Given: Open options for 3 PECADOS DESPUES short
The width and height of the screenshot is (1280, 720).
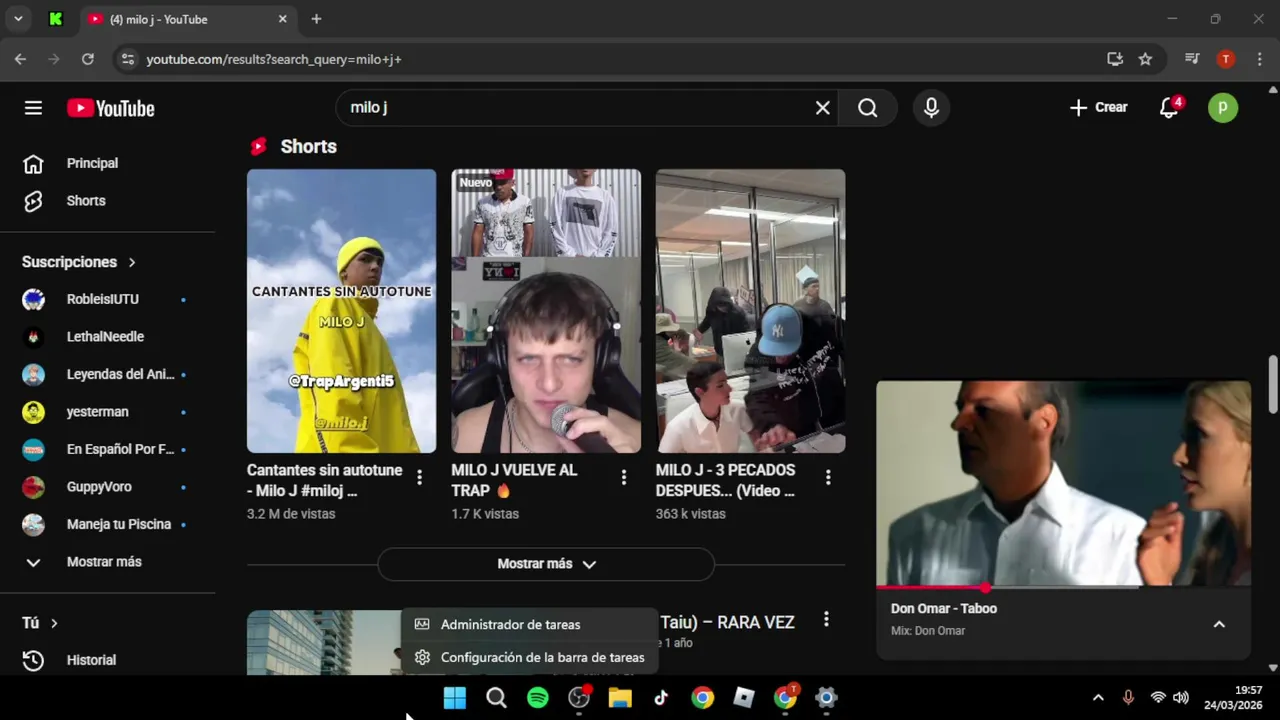Looking at the screenshot, I should (827, 478).
